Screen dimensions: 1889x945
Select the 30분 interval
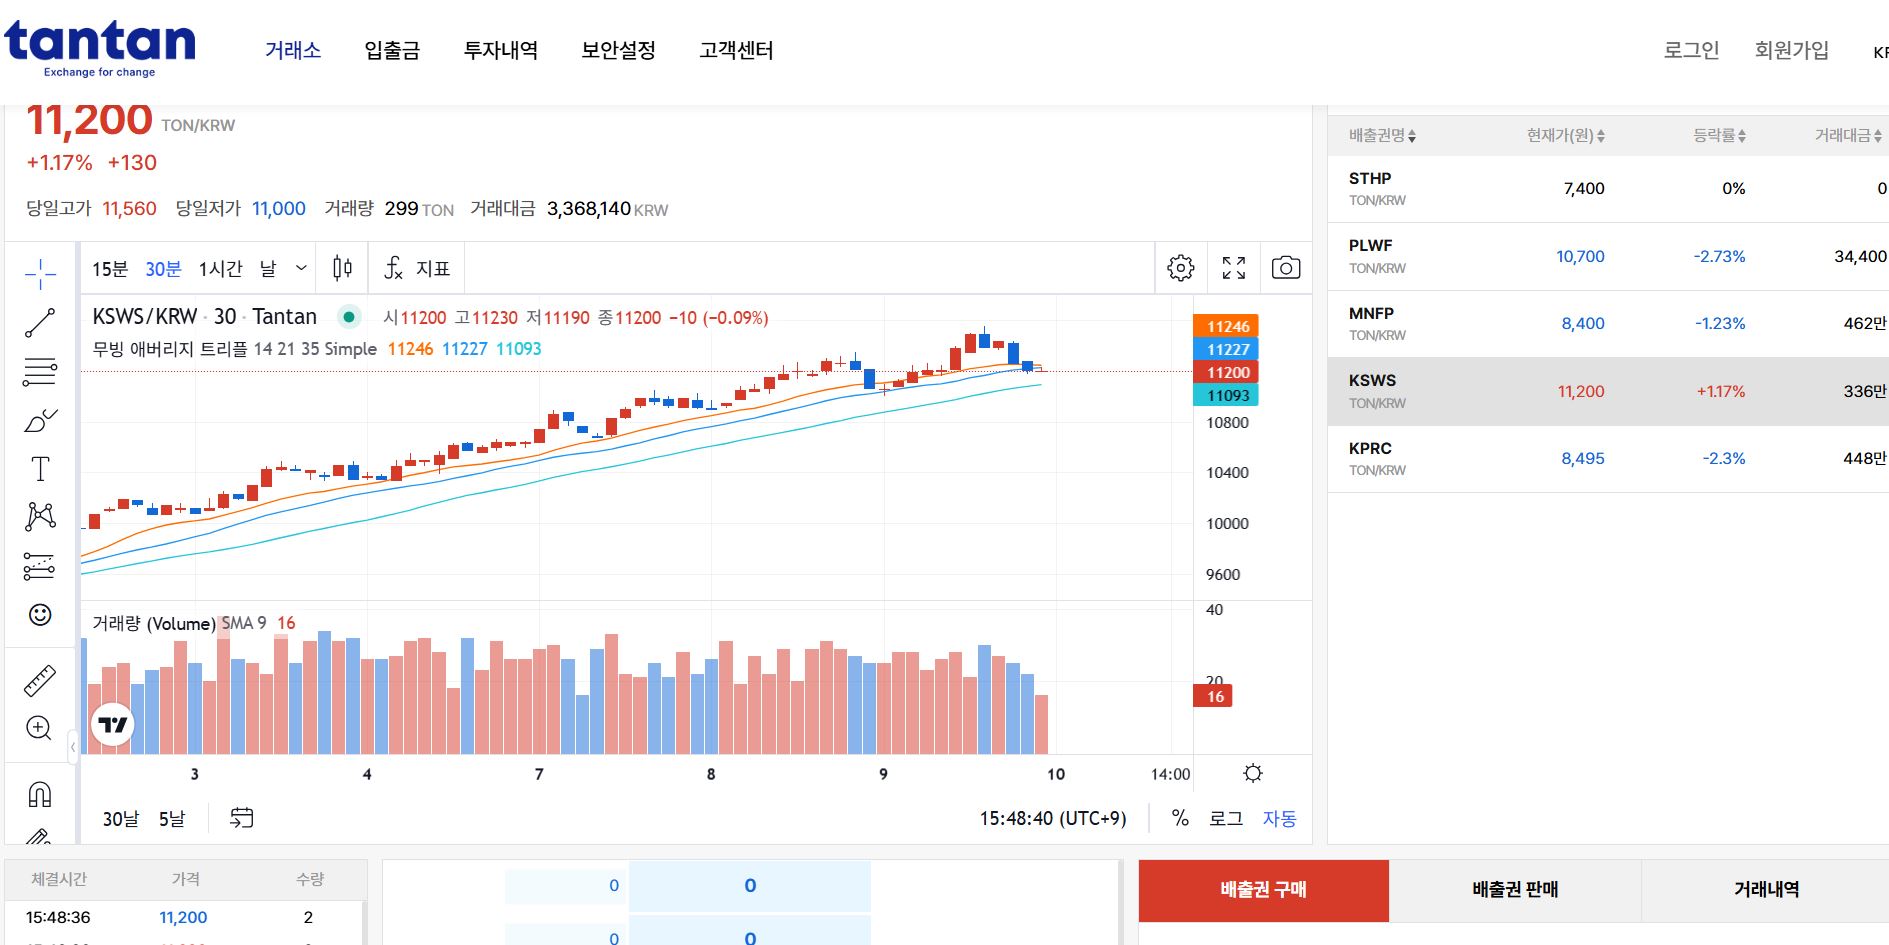pos(163,269)
